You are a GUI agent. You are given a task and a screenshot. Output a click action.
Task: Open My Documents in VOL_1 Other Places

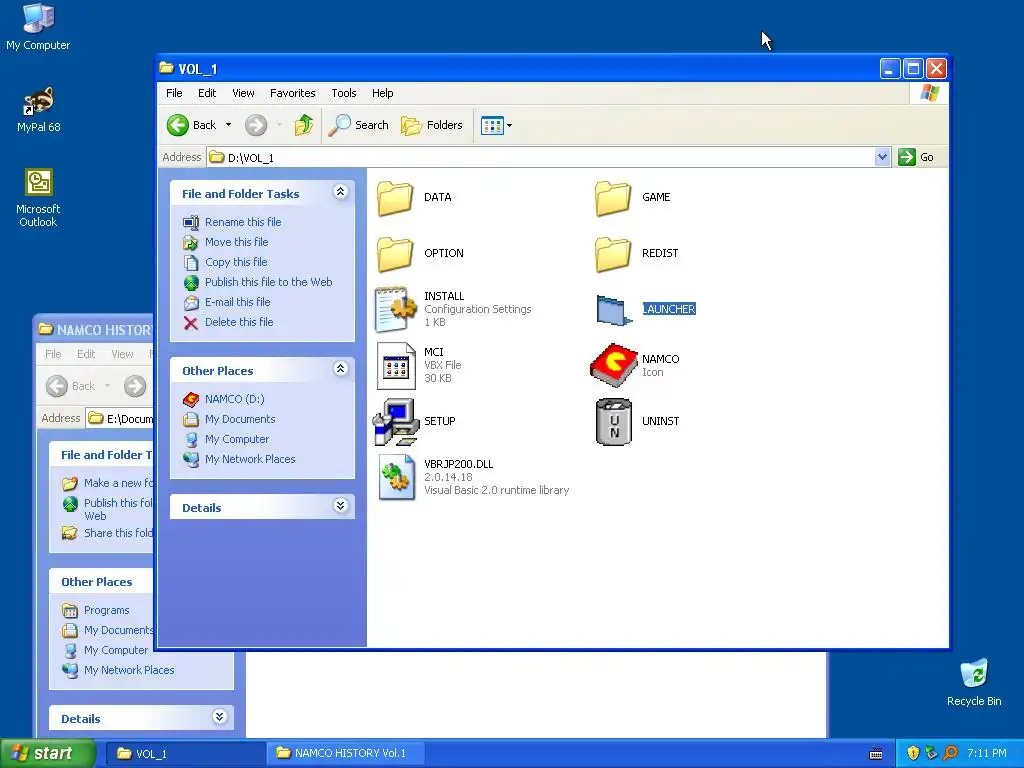[240, 419]
